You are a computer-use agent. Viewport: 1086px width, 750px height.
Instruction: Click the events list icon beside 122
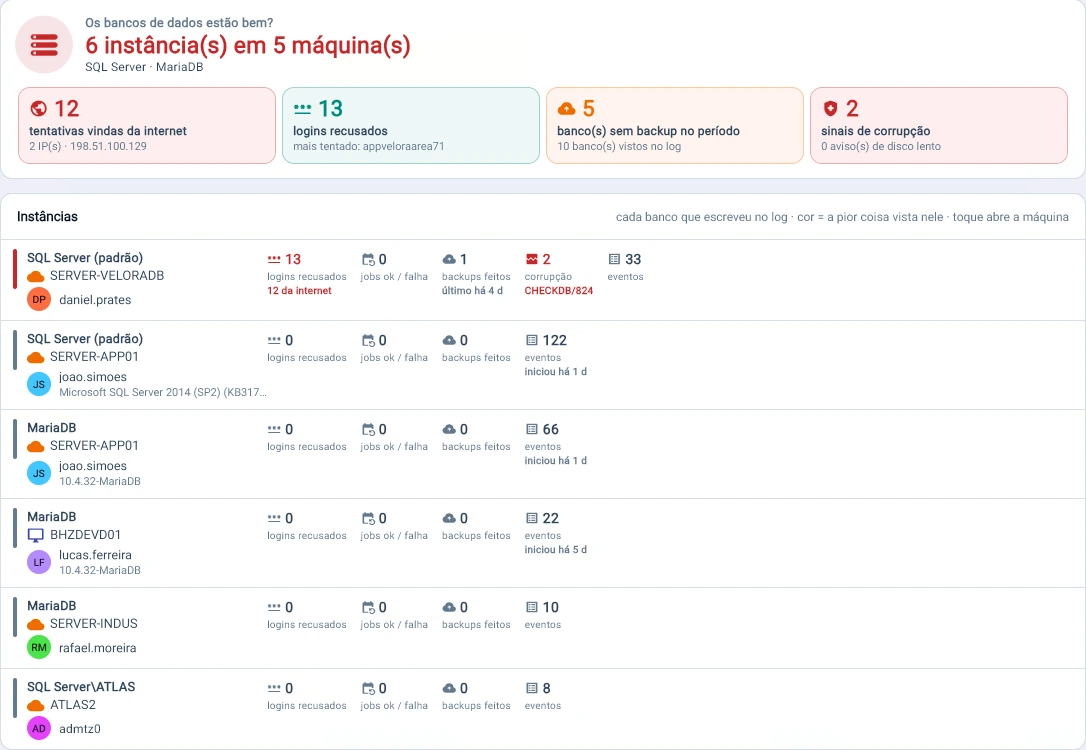531,341
